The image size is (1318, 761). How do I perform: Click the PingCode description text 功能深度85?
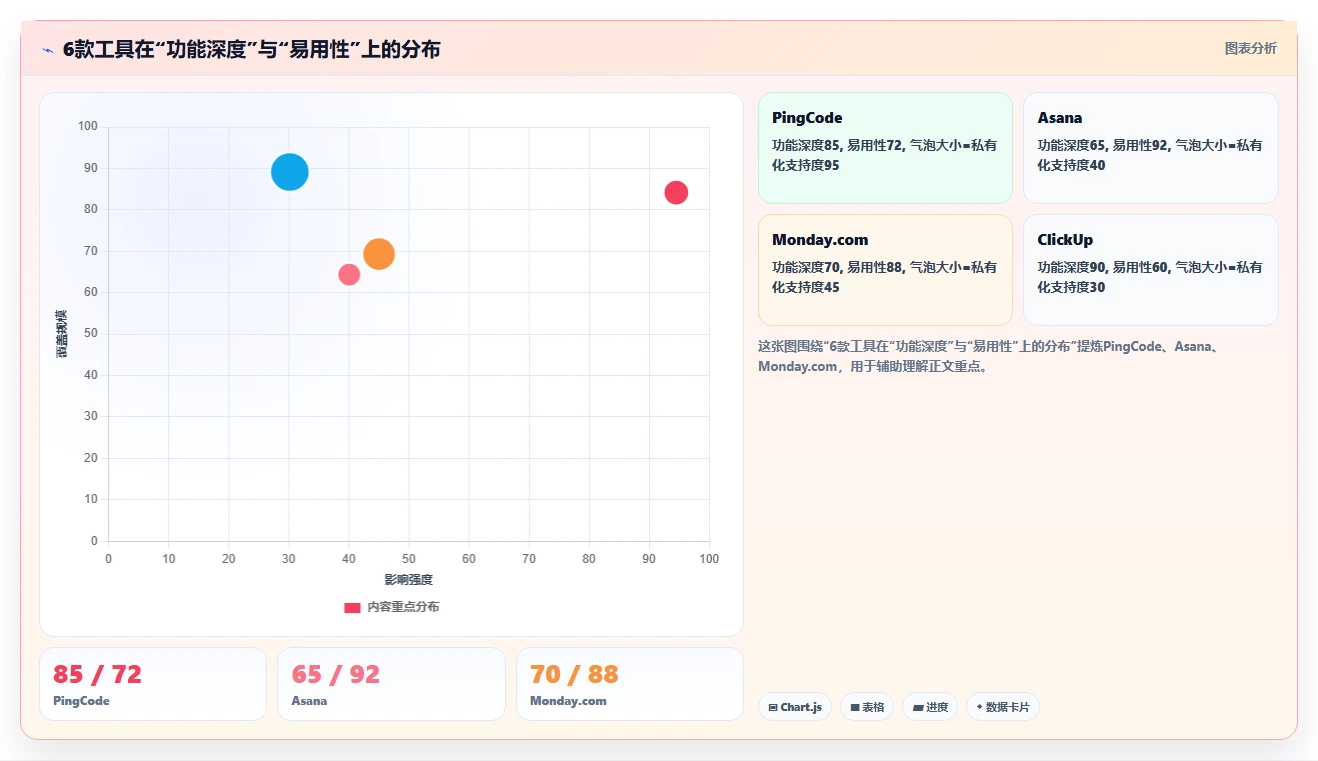pyautogui.click(x=885, y=155)
